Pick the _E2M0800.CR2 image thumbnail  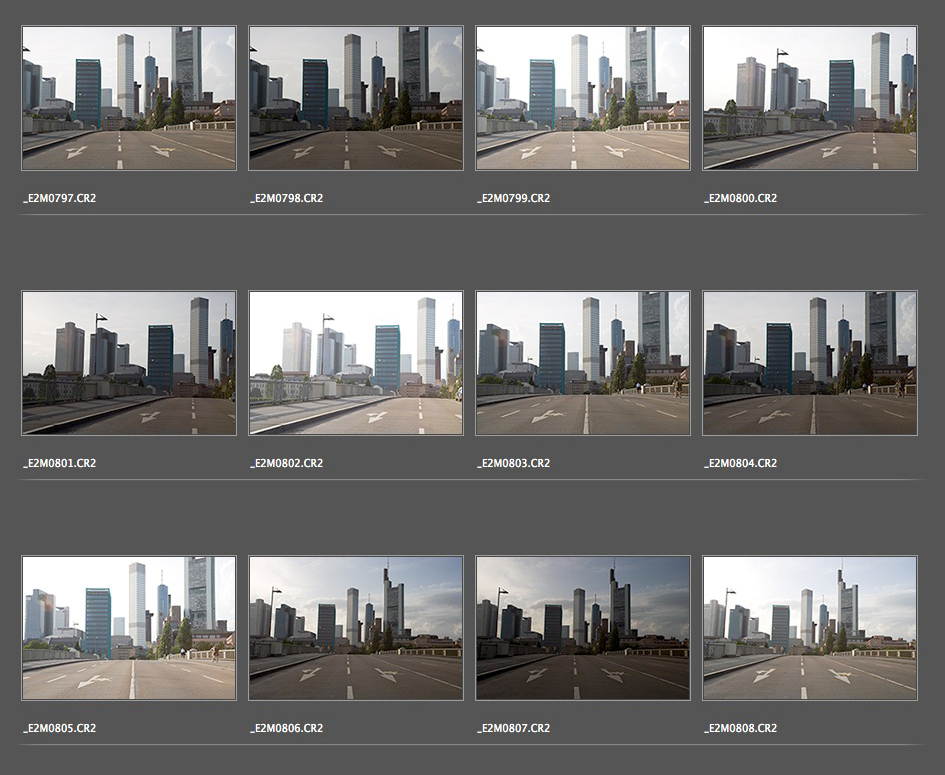pyautogui.click(x=810, y=98)
